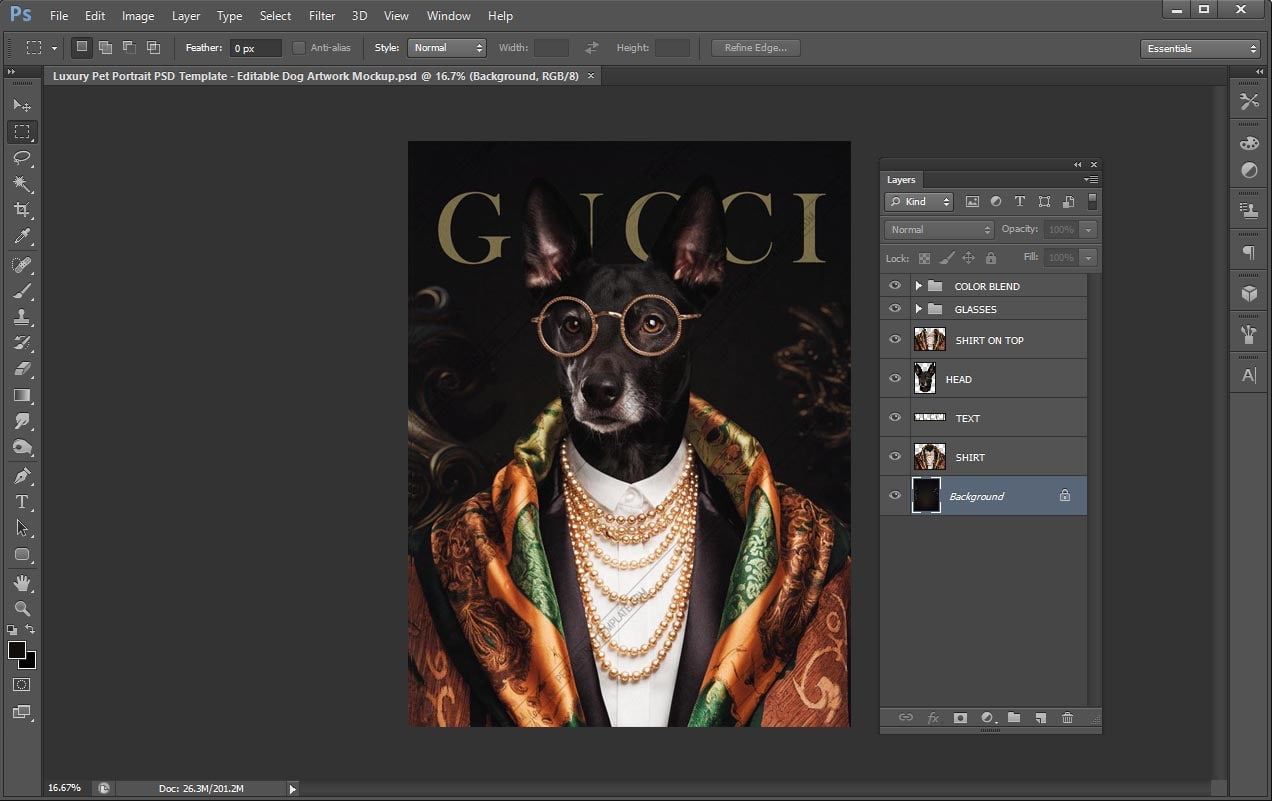Expand the COLOR BLEND group

[918, 286]
